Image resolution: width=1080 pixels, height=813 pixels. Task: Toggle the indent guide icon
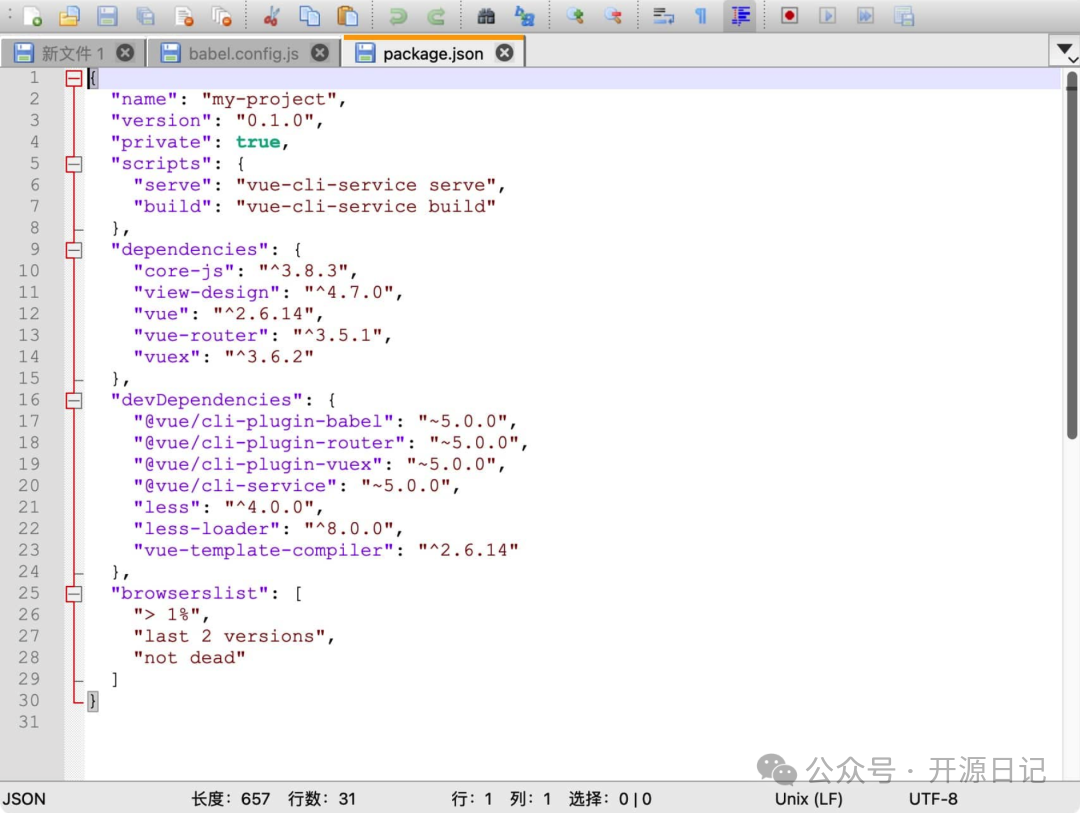[740, 15]
